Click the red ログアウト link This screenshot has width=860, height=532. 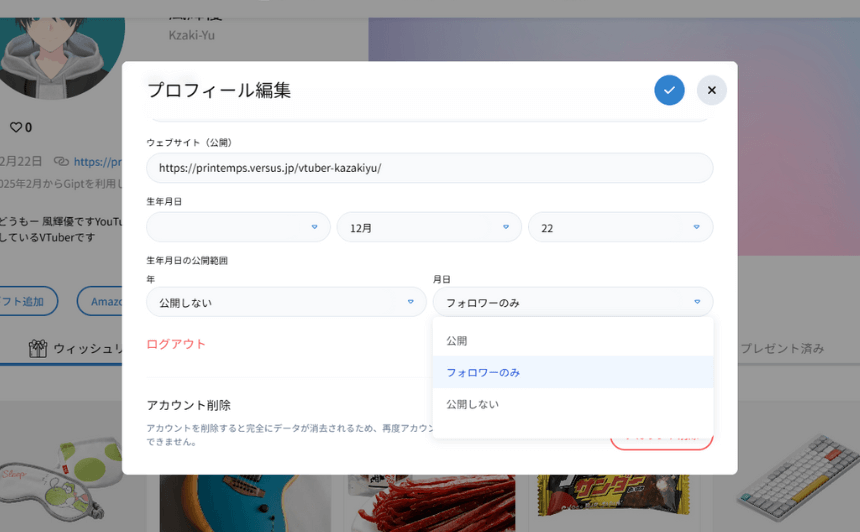[176, 344]
